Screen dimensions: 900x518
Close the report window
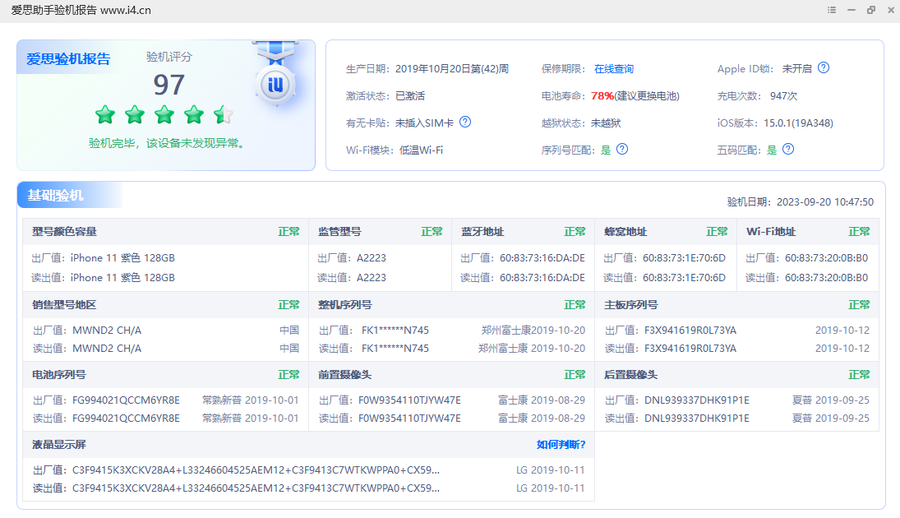[893, 10]
